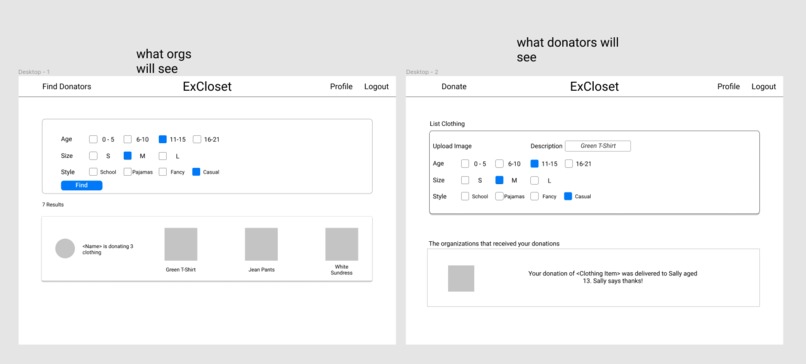Check Pajamas style in List Clothing form
The height and width of the screenshot is (364, 806).
point(499,196)
